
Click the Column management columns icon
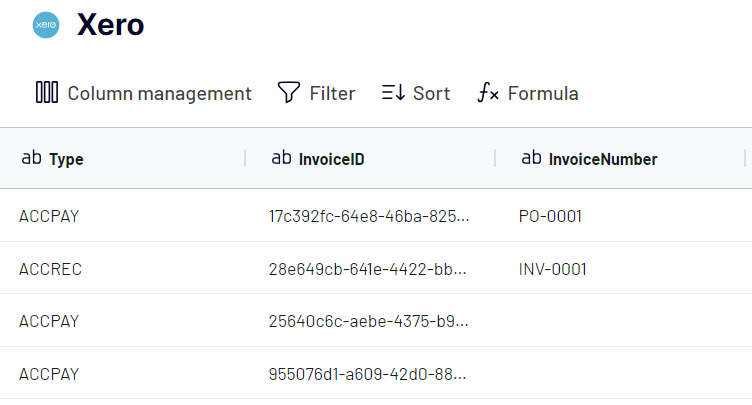coord(47,92)
